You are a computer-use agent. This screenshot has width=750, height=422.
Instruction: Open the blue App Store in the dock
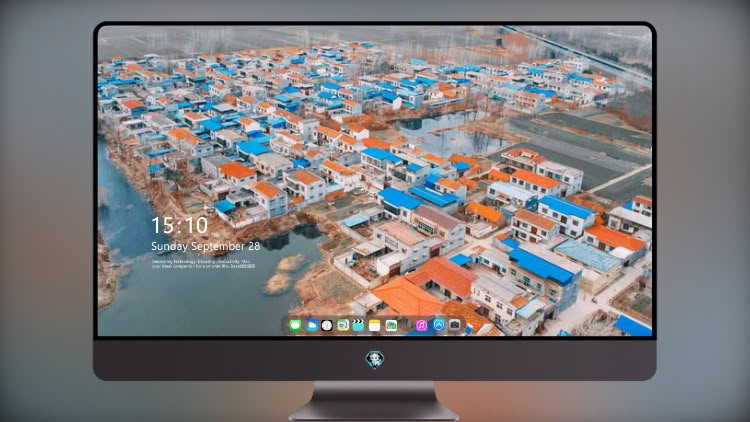point(439,325)
